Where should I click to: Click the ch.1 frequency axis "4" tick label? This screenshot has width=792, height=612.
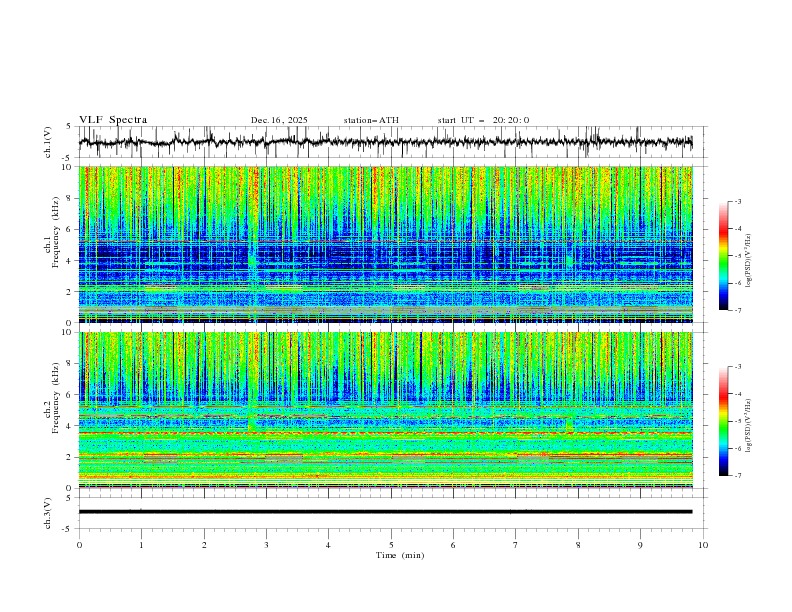click(71, 261)
